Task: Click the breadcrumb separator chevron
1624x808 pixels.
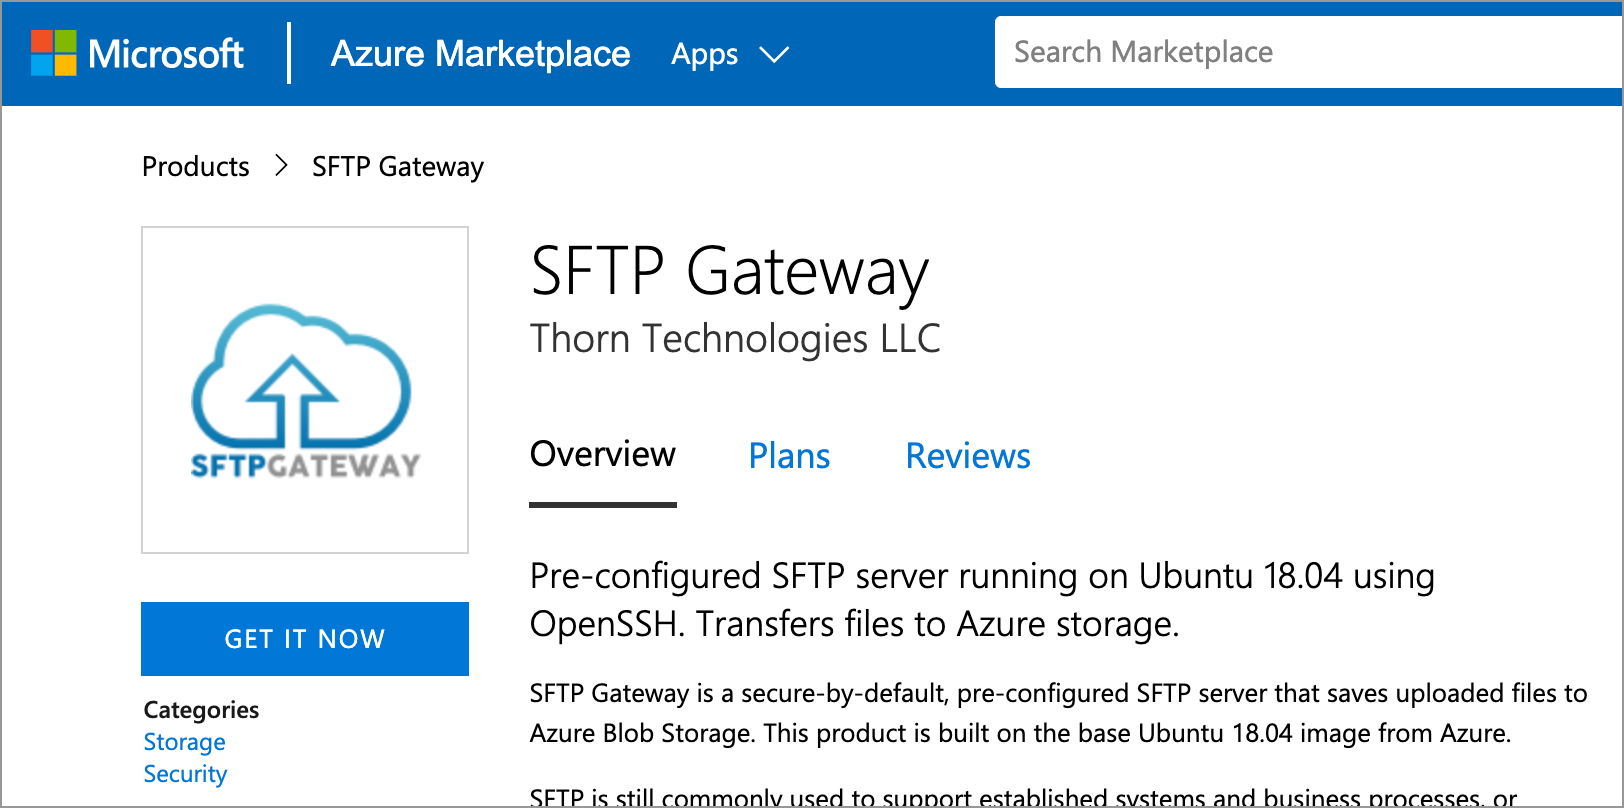Action: [281, 166]
